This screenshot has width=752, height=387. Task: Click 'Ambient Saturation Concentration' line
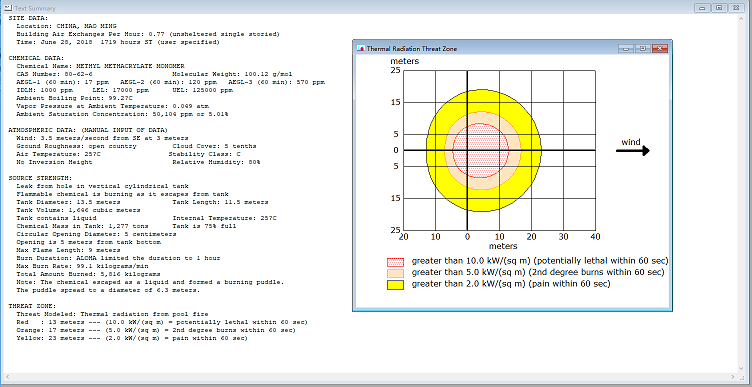click(x=122, y=114)
